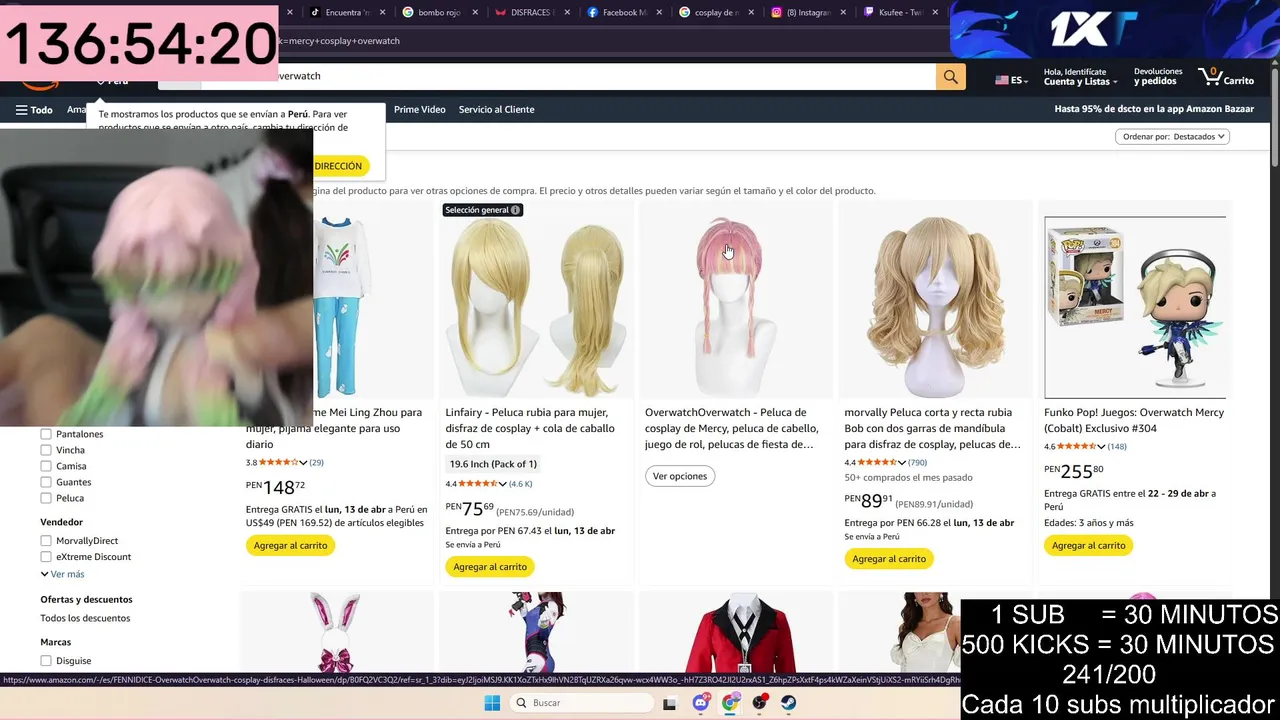Open the ES language selector
Image resolution: width=1280 pixels, height=720 pixels.
[1012, 79]
